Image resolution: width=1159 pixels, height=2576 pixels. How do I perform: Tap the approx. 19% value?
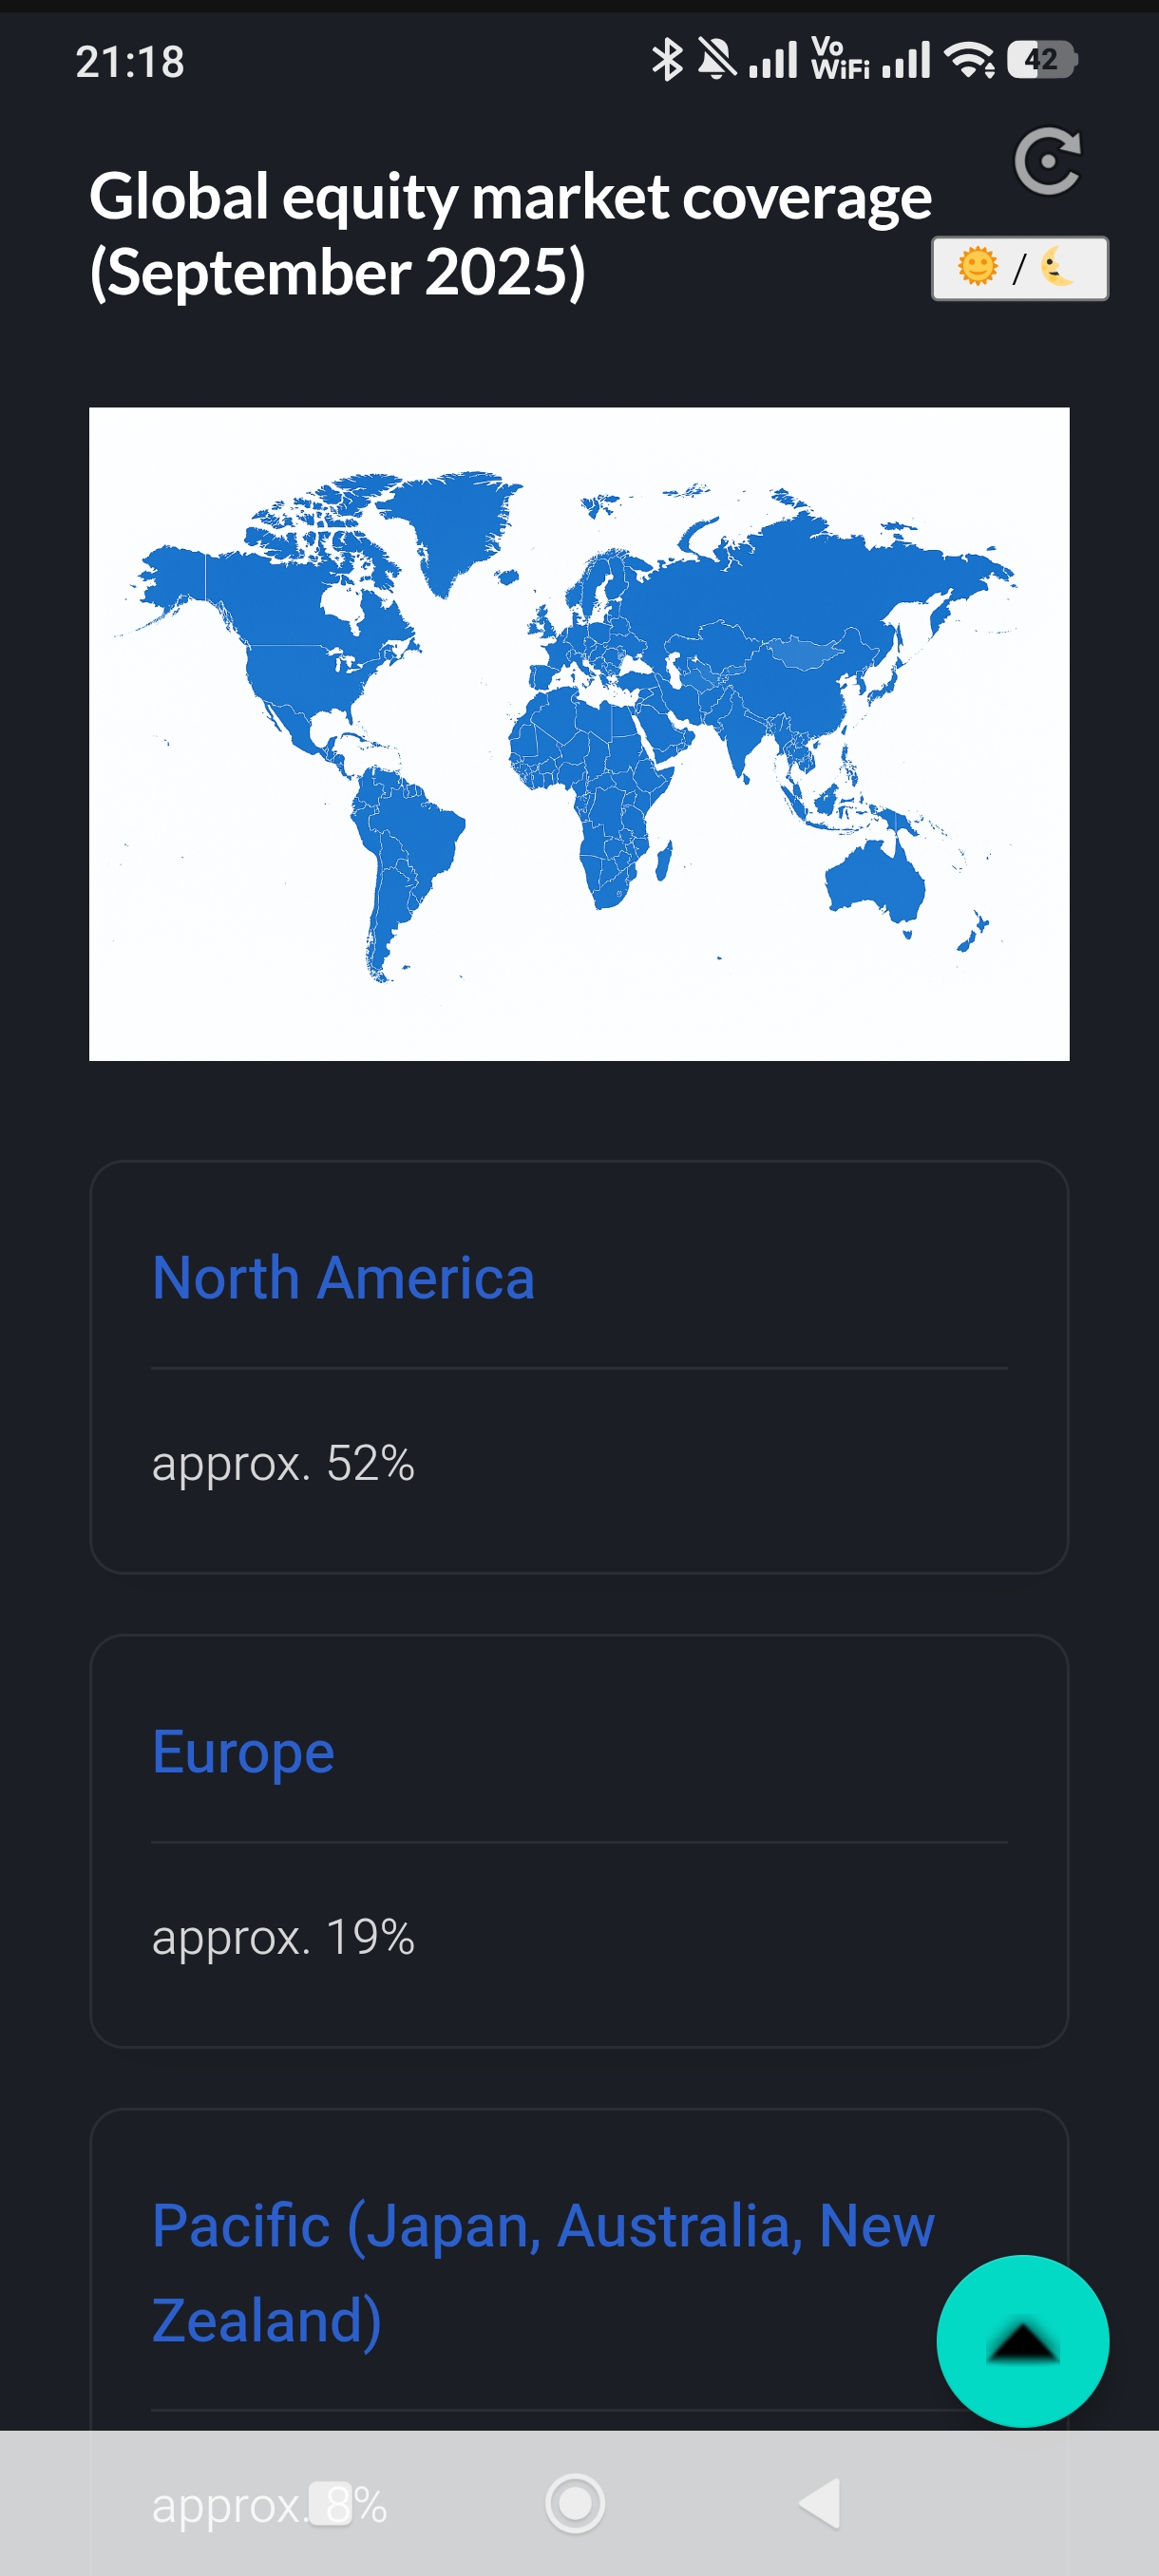tap(283, 1937)
